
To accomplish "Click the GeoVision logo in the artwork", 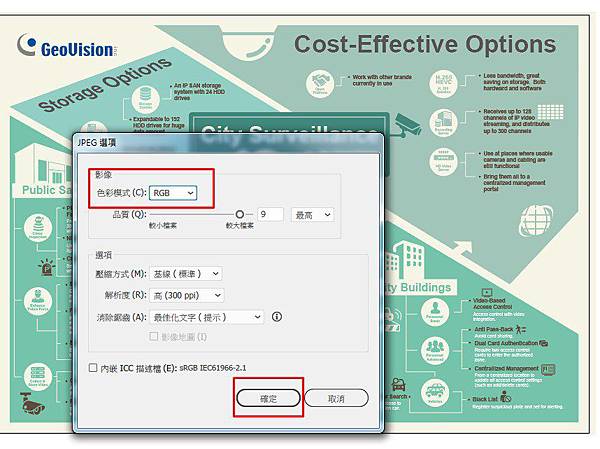I will point(67,47).
